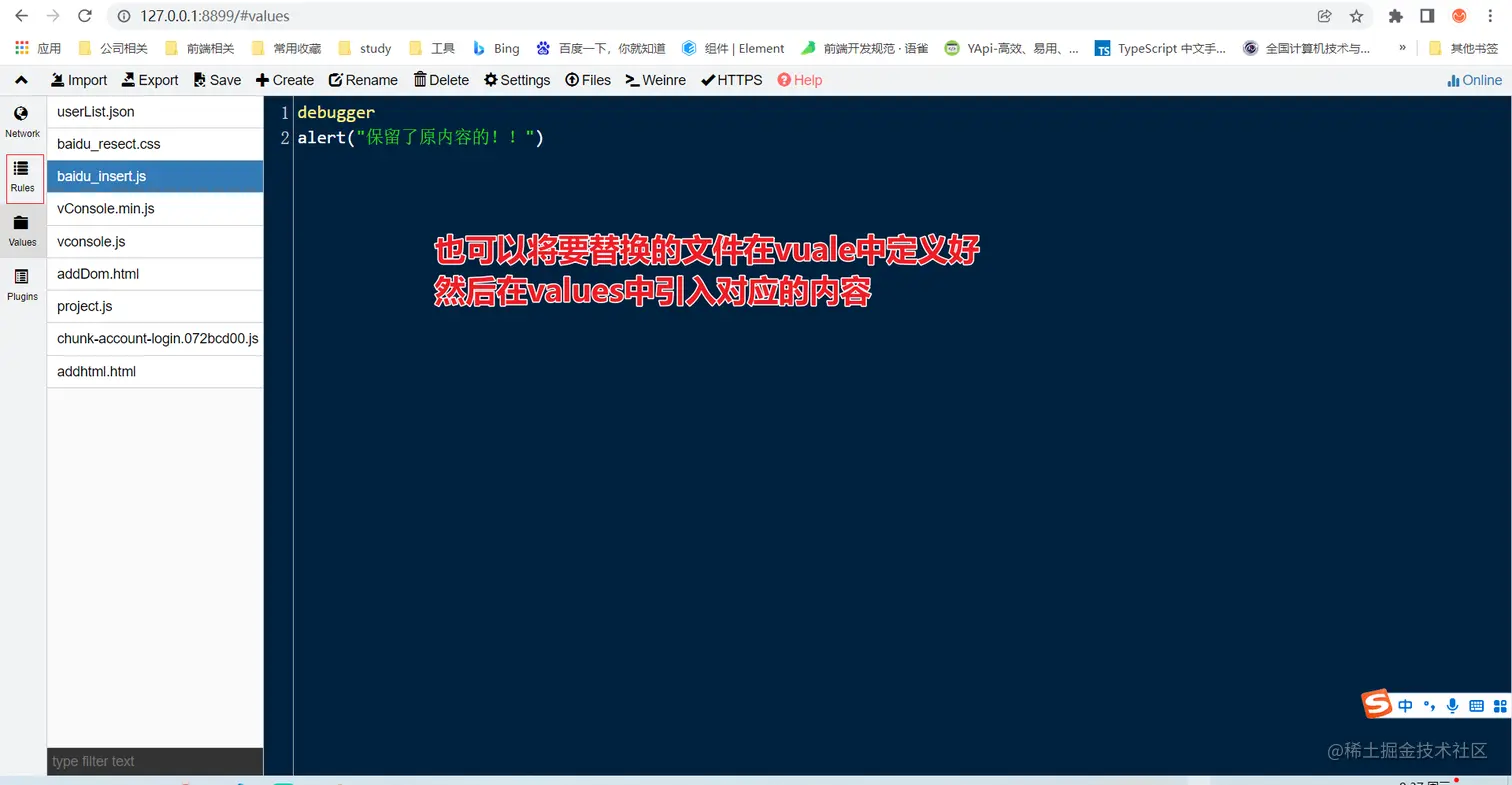Open browser extensions puzzle icon
Image resolution: width=1512 pixels, height=785 pixels.
(x=1396, y=16)
